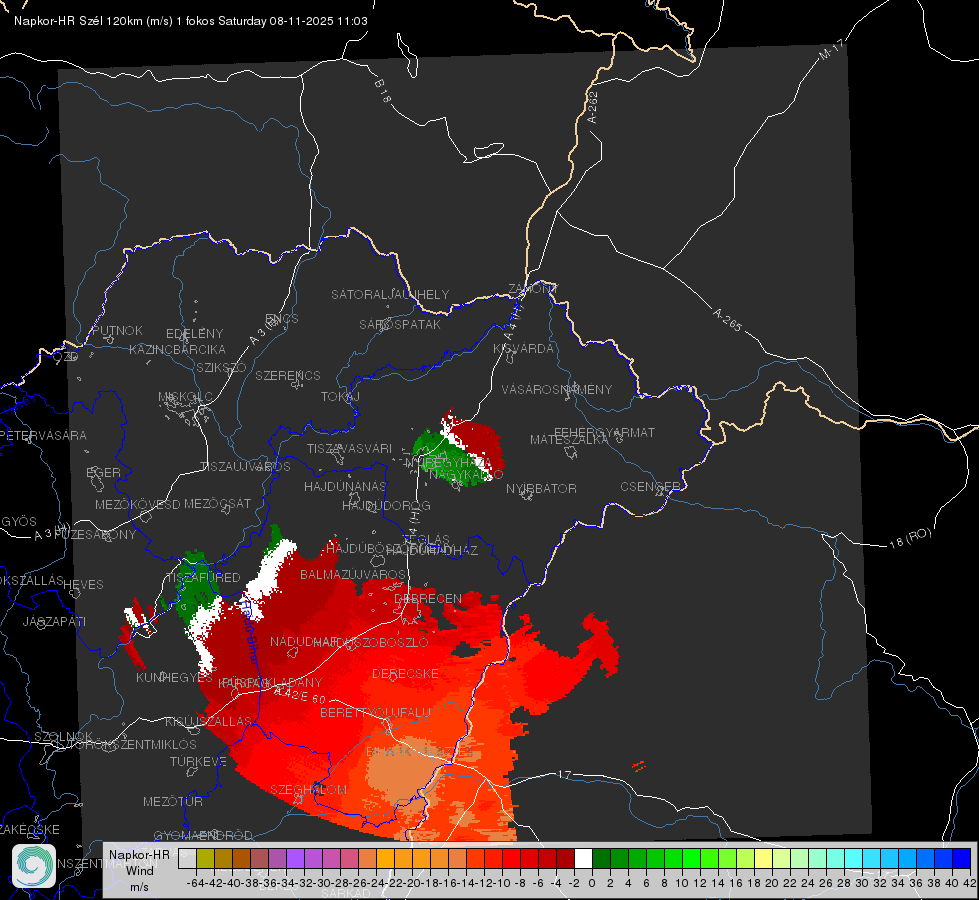Click the PETERVASARA city label
979x900 pixels.
44,435
